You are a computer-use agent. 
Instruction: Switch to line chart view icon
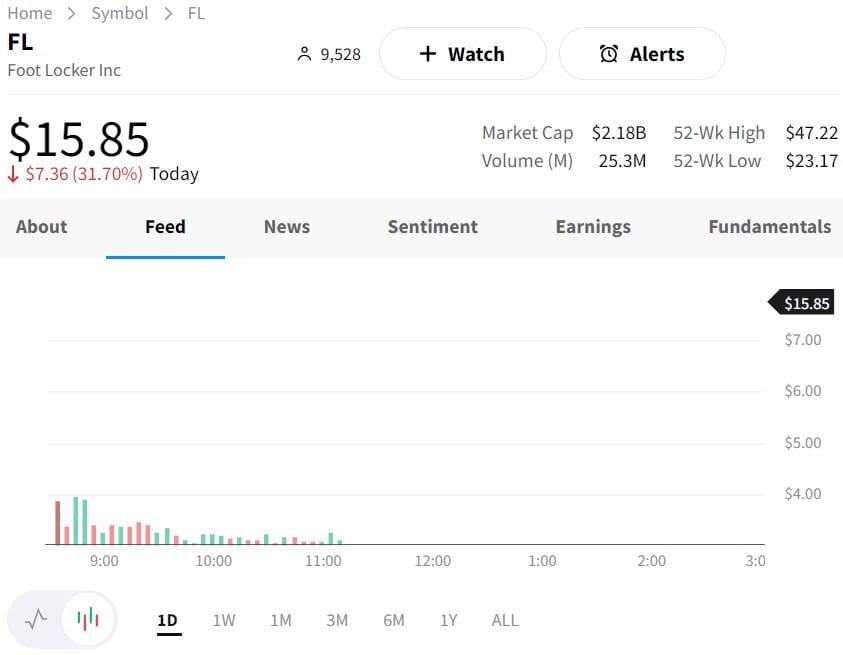click(36, 619)
